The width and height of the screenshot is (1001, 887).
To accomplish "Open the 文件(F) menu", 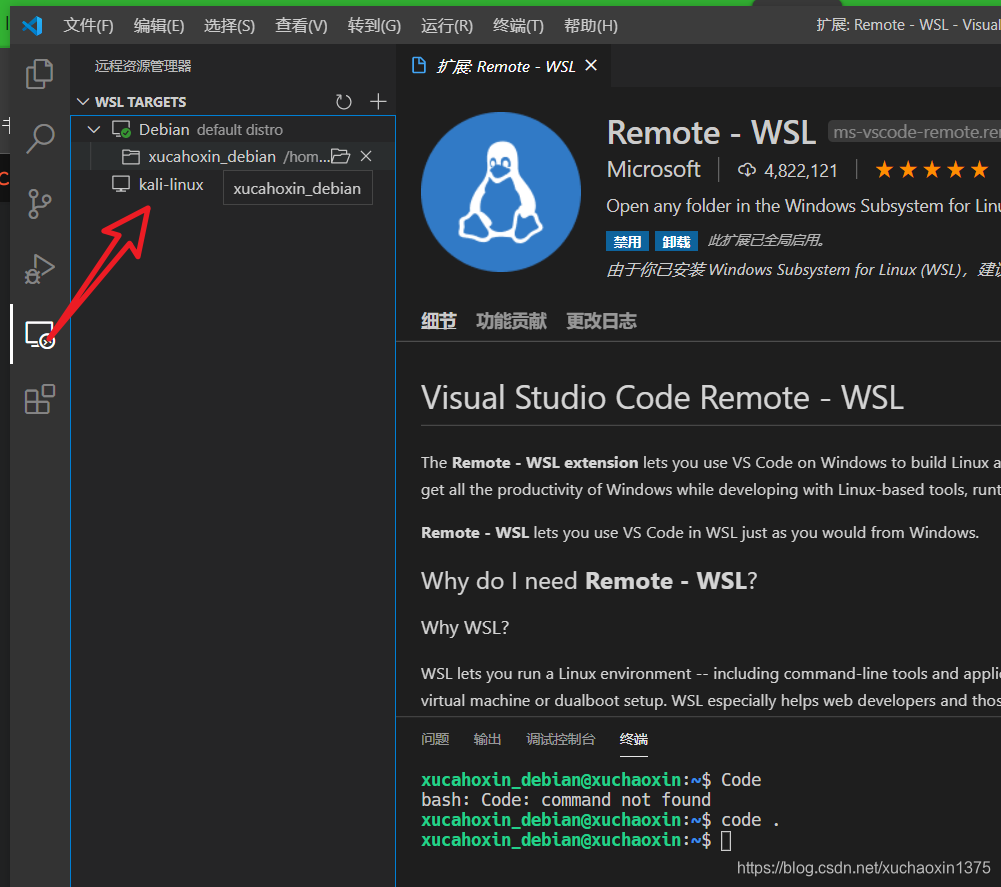I will pyautogui.click(x=88, y=26).
